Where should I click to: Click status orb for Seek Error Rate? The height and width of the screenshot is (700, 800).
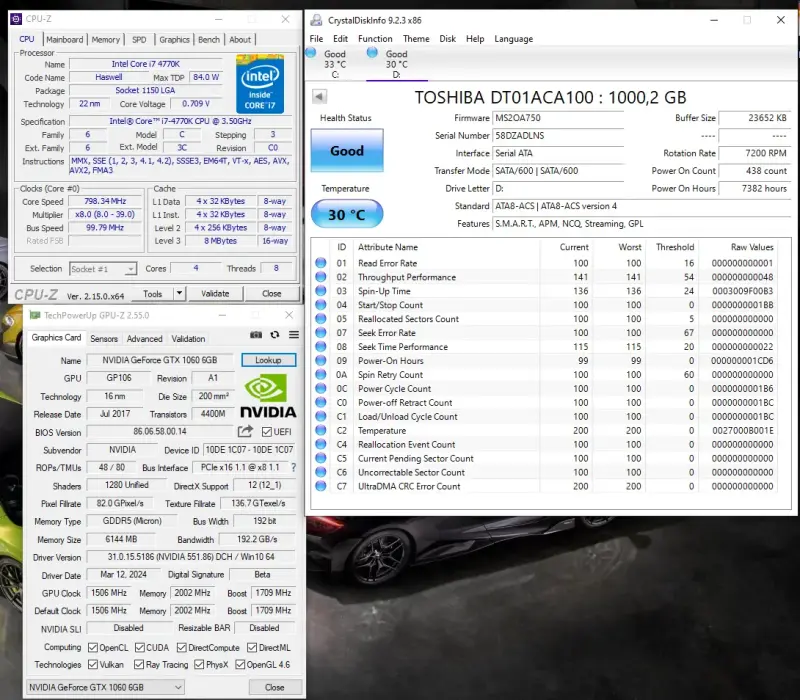(x=320, y=332)
